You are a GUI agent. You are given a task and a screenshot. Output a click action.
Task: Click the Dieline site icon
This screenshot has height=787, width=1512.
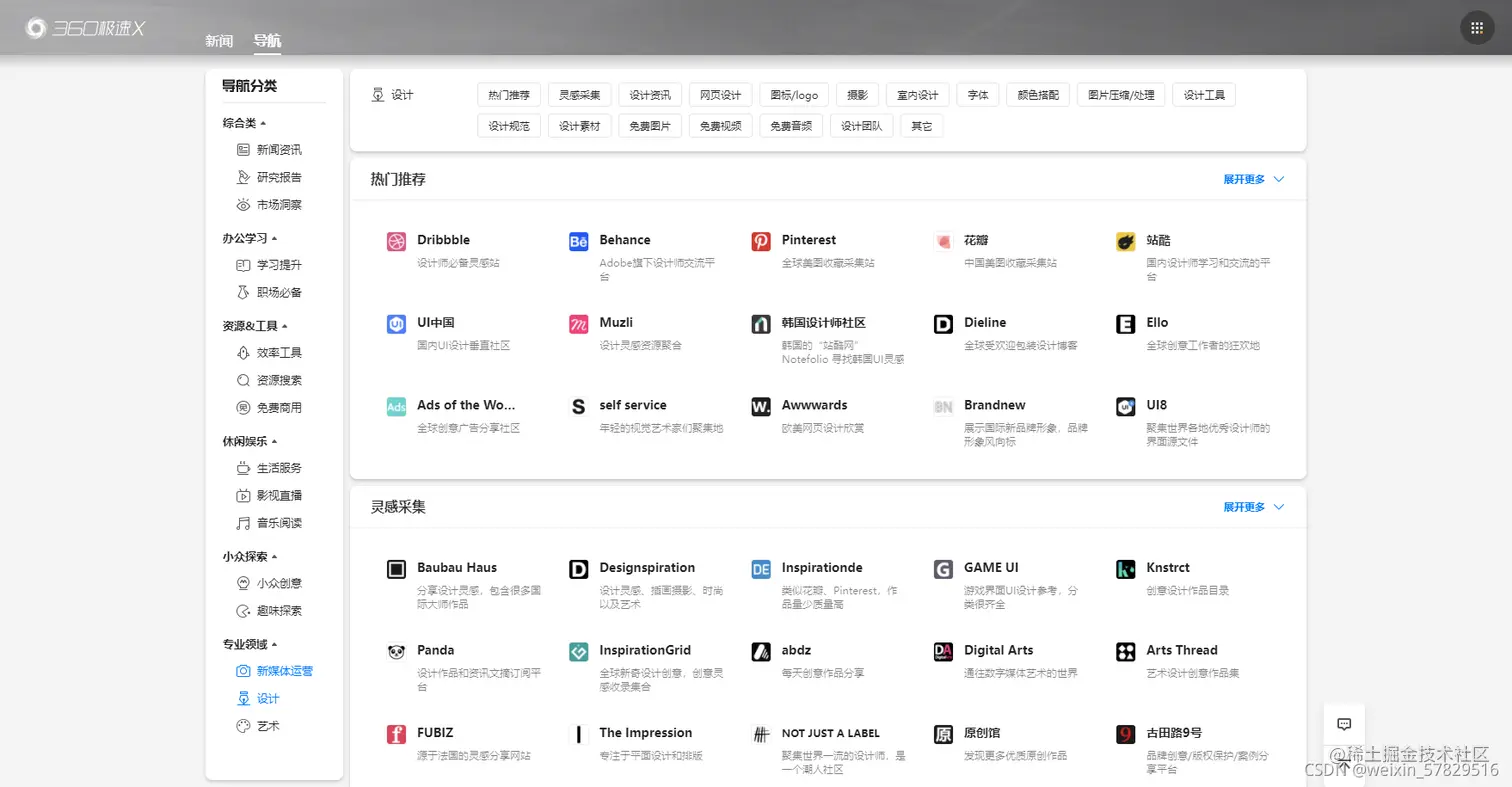coord(943,324)
